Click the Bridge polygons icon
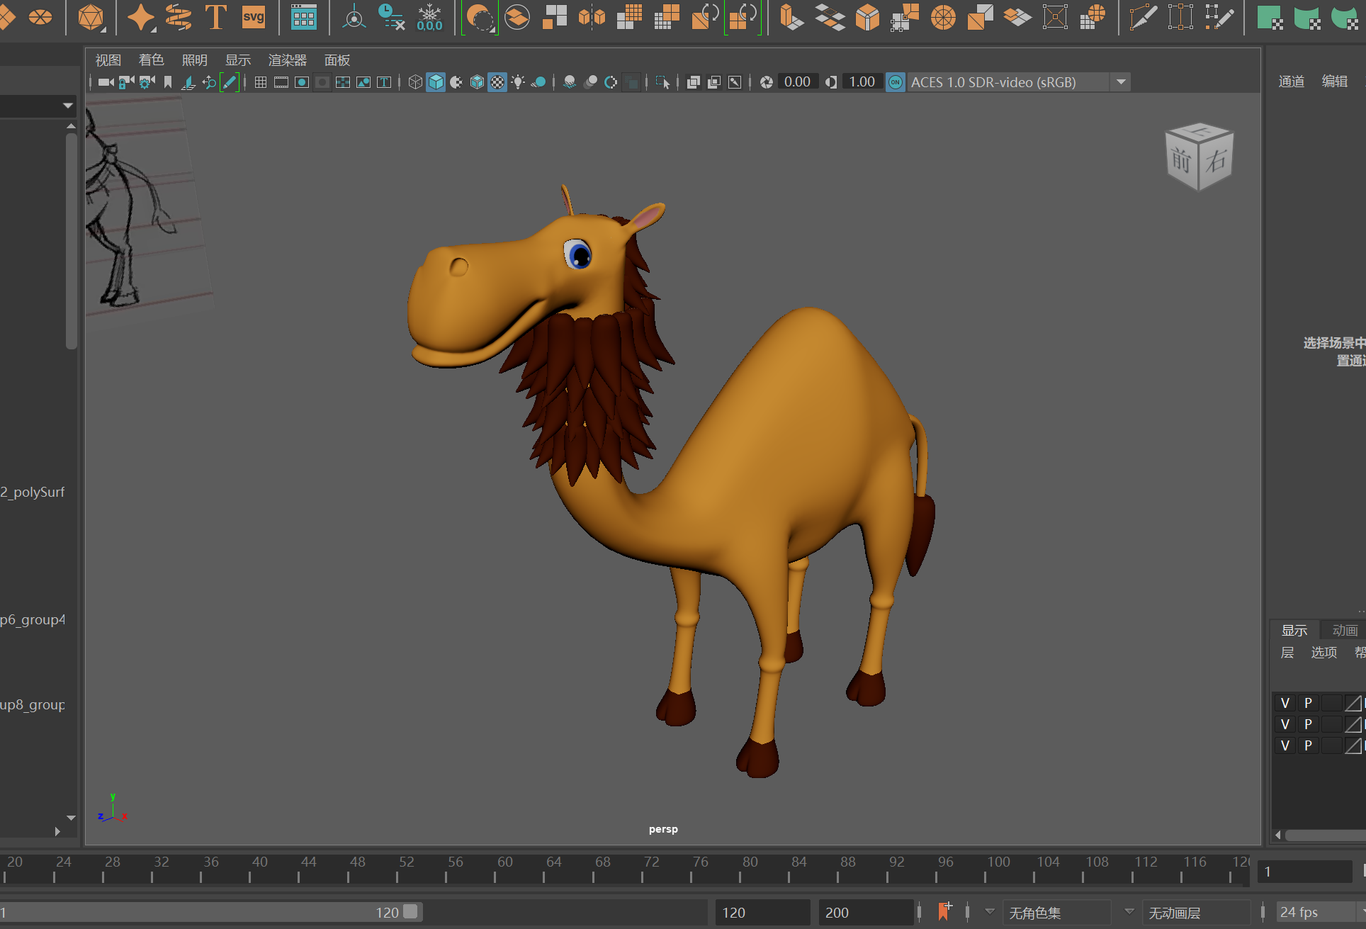 pos(829,17)
